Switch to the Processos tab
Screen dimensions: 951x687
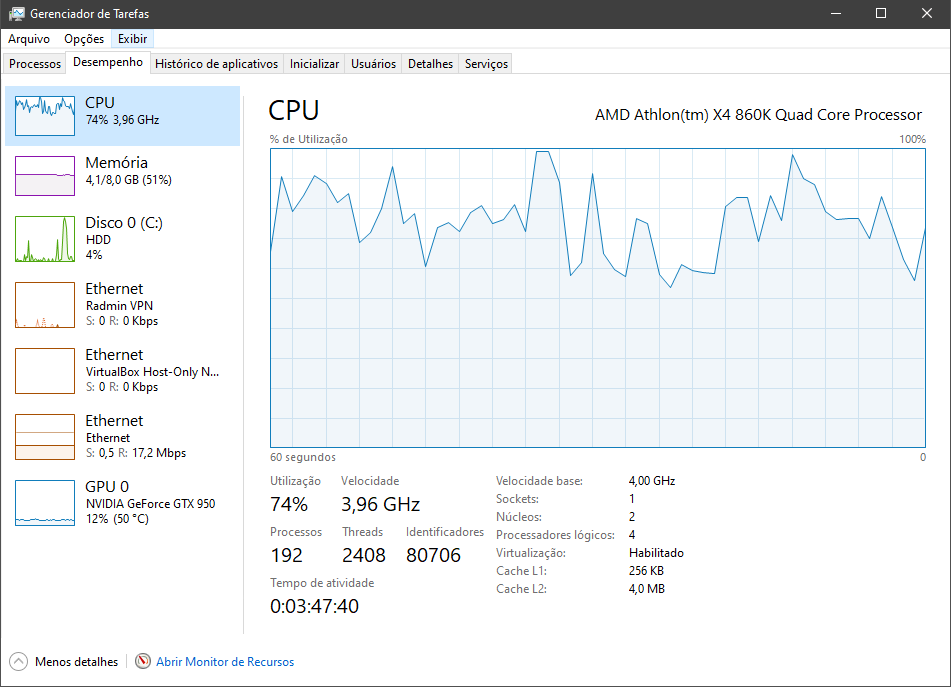click(35, 64)
